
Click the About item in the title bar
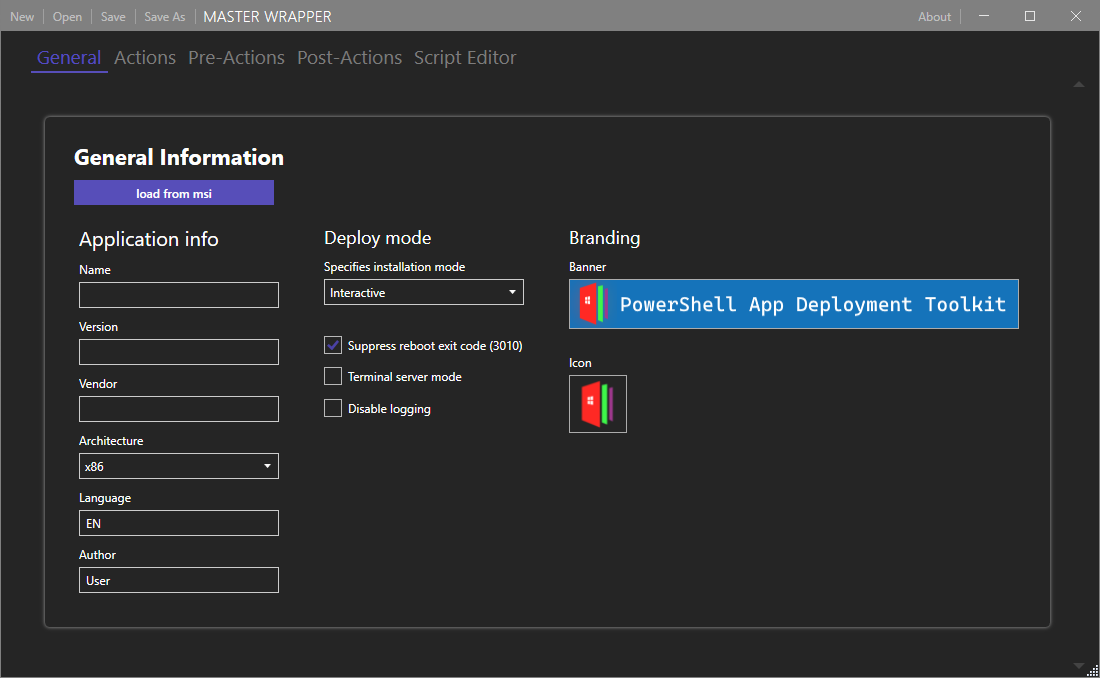point(934,16)
